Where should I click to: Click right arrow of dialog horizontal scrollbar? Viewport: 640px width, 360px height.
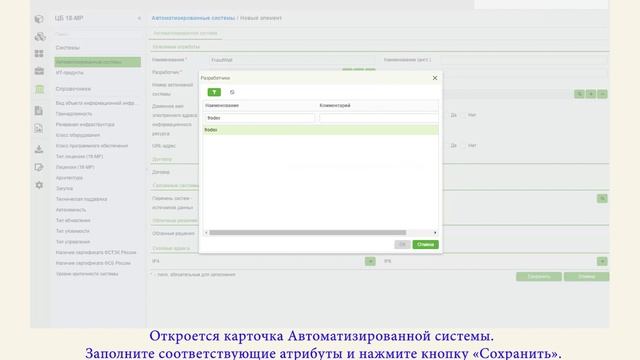click(x=435, y=233)
